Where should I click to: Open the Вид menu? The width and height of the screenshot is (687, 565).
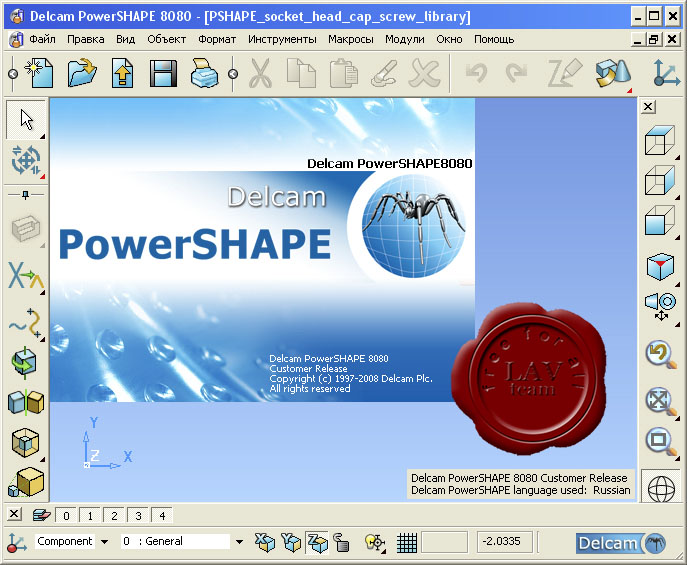click(x=125, y=39)
